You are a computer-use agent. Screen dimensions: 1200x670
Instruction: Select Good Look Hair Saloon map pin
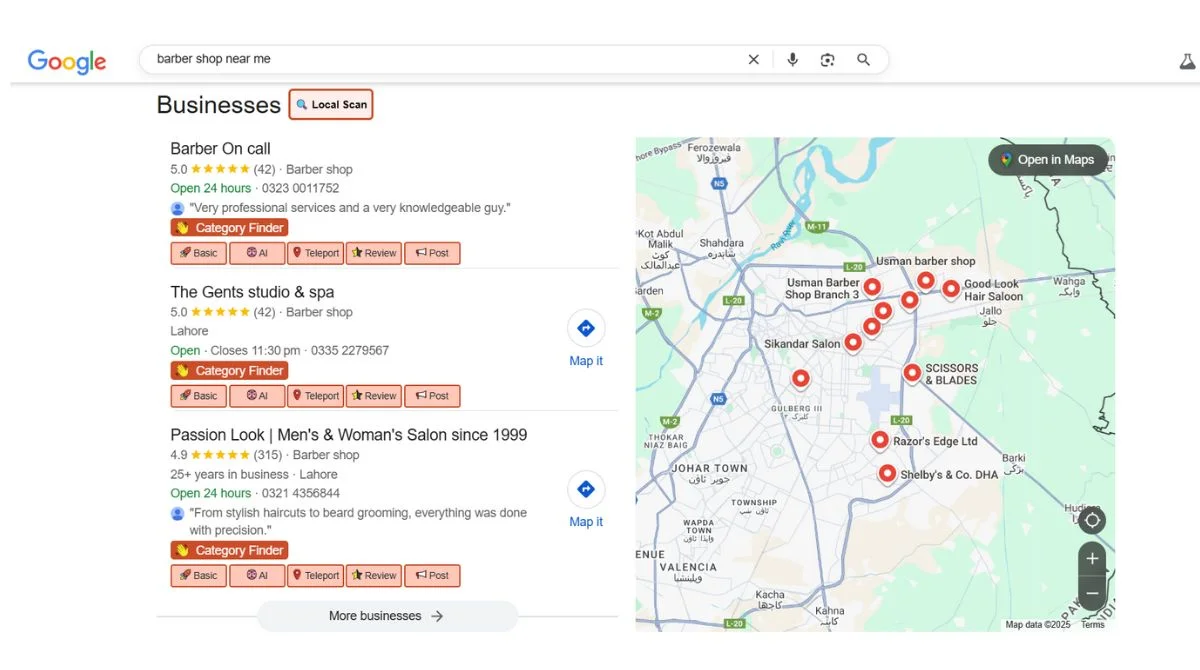[950, 289]
